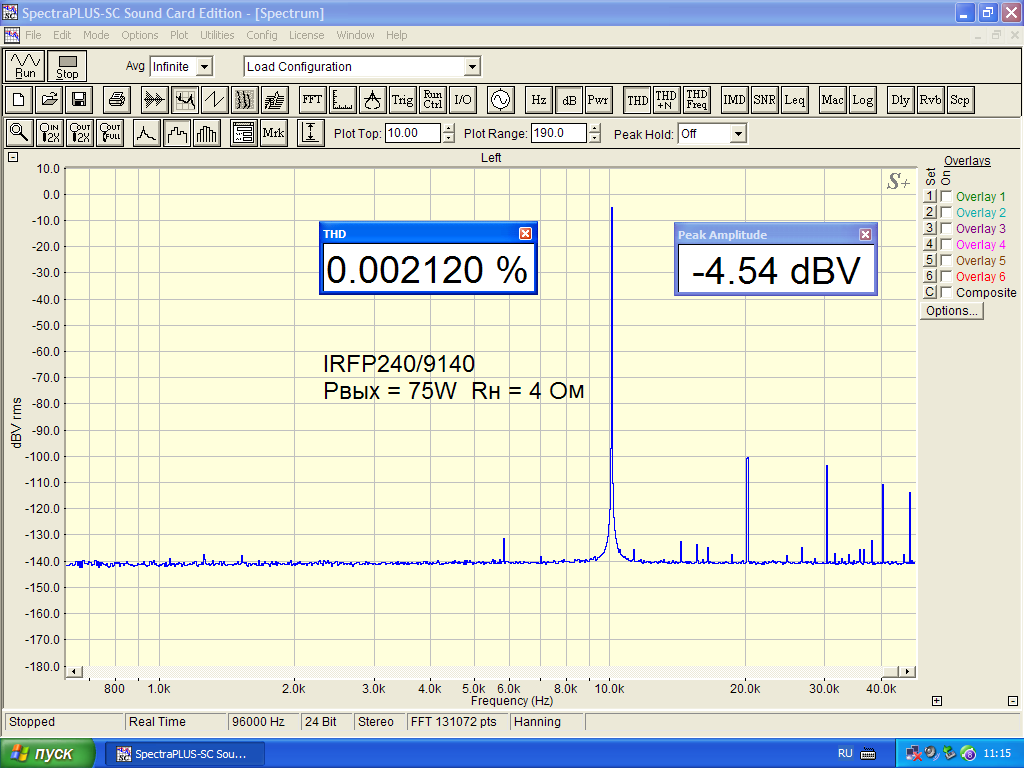The width and height of the screenshot is (1024, 768).
Task: Open the Log data logging button
Action: click(862, 99)
